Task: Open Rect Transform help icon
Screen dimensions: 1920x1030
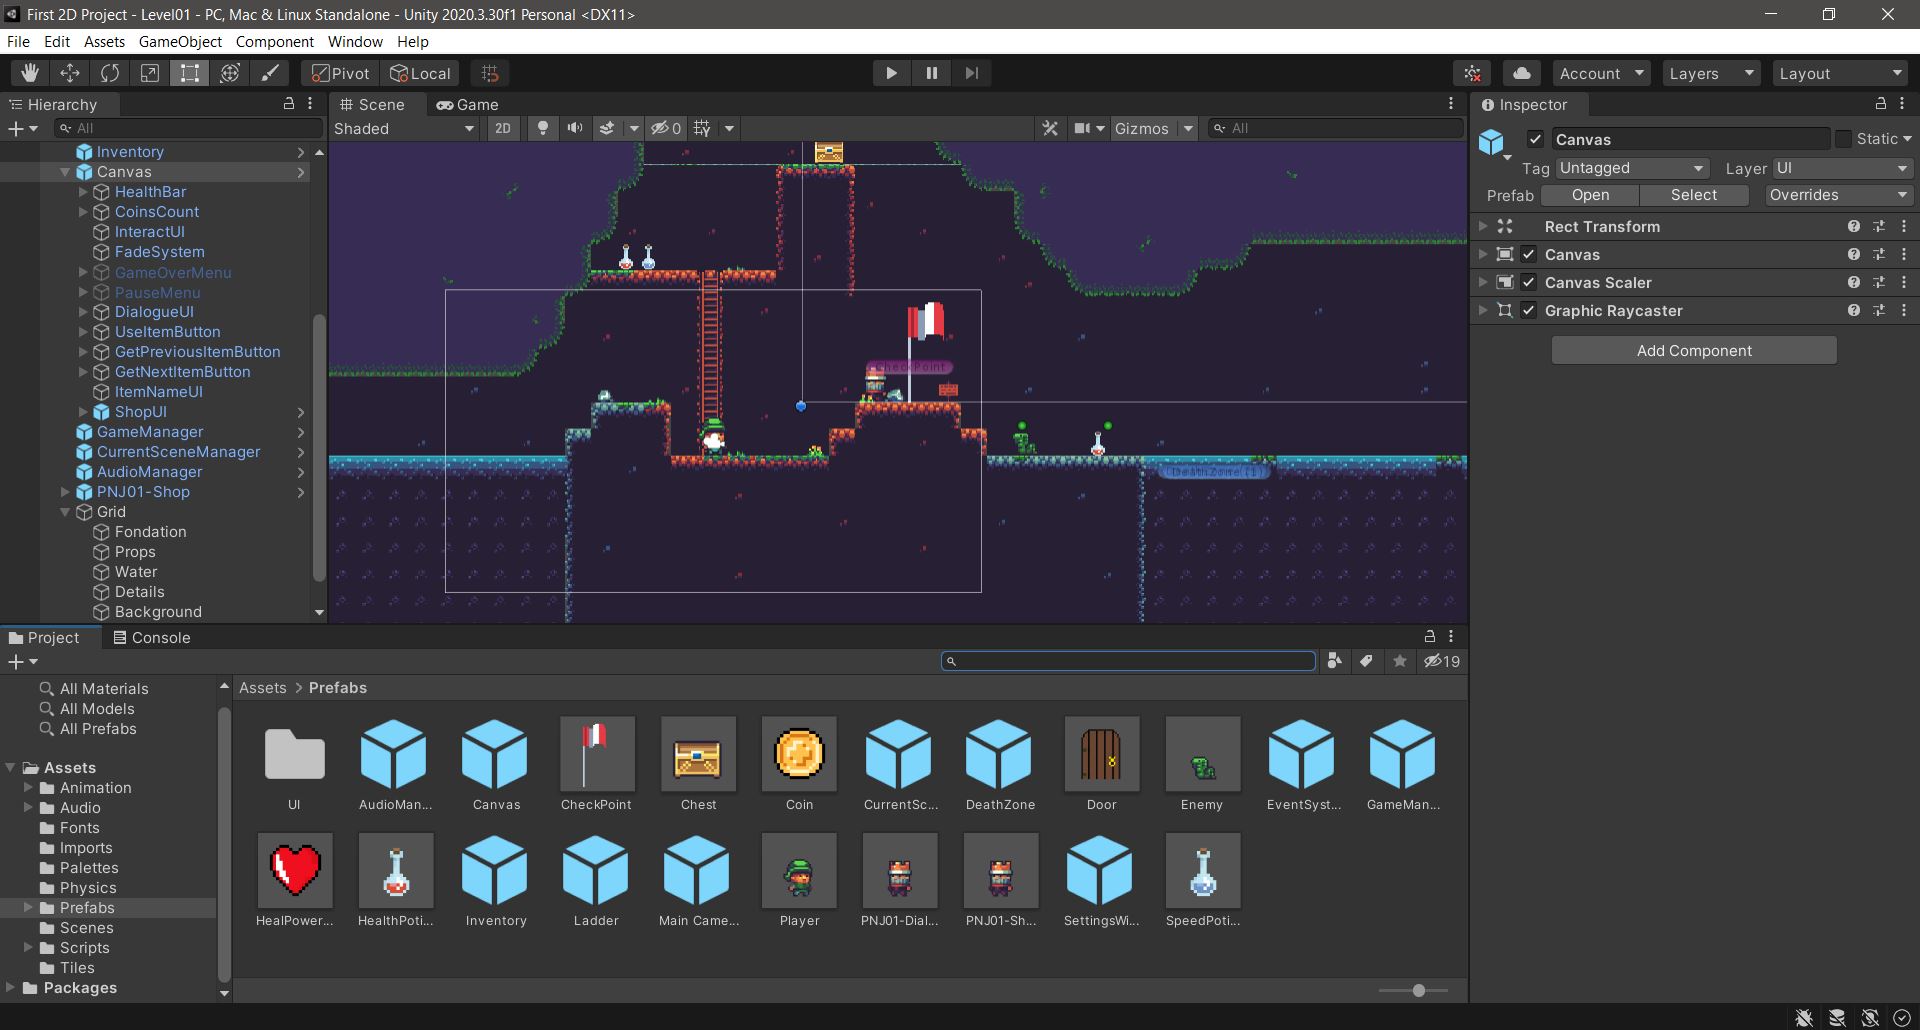Action: 1854,227
